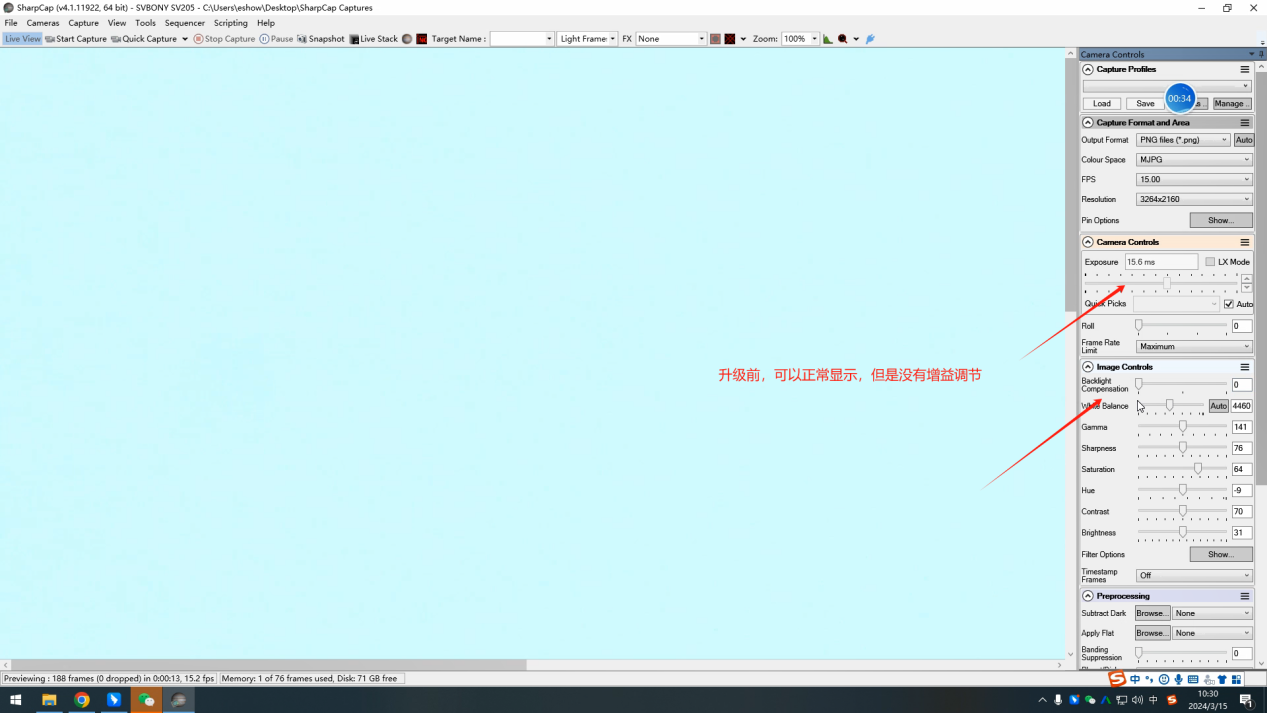Click the Subtract Dark Browse button
This screenshot has width=1267, height=713.
click(x=1152, y=613)
